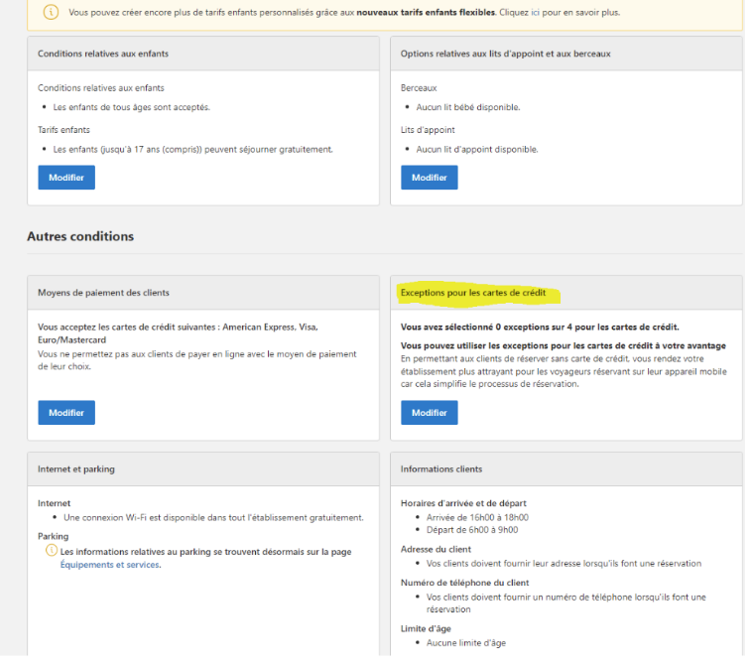Viewport: 745px width, 667px height.
Task: Edit Moyens de paiement des clients with Modifier
Action: point(66,413)
